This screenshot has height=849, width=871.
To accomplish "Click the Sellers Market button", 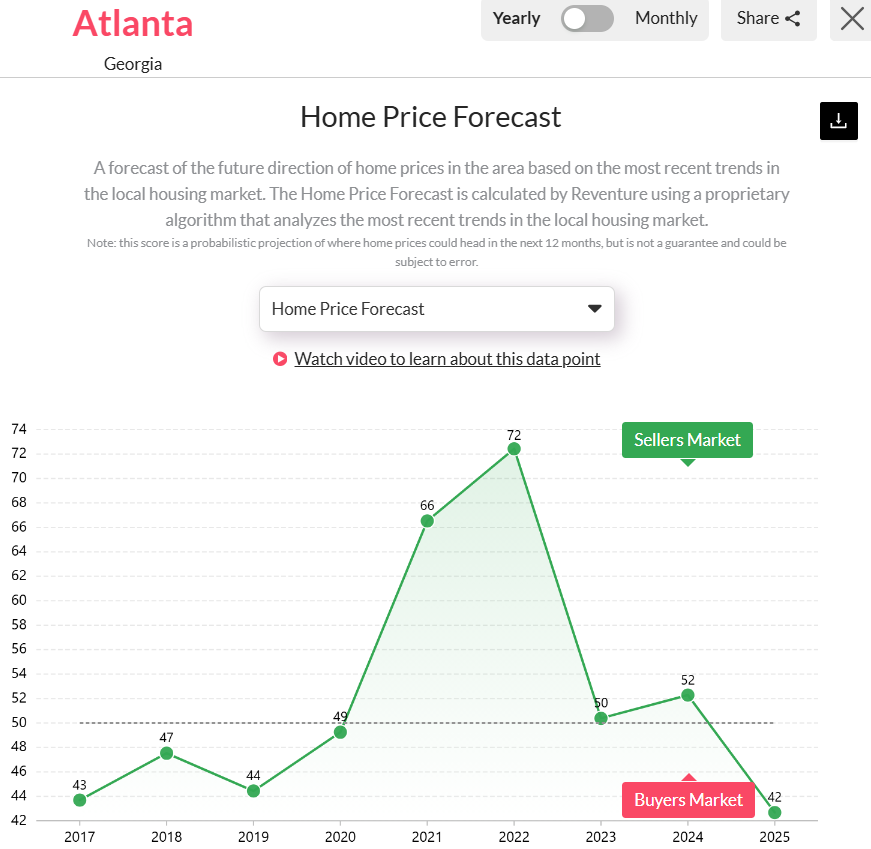I will click(687, 439).
